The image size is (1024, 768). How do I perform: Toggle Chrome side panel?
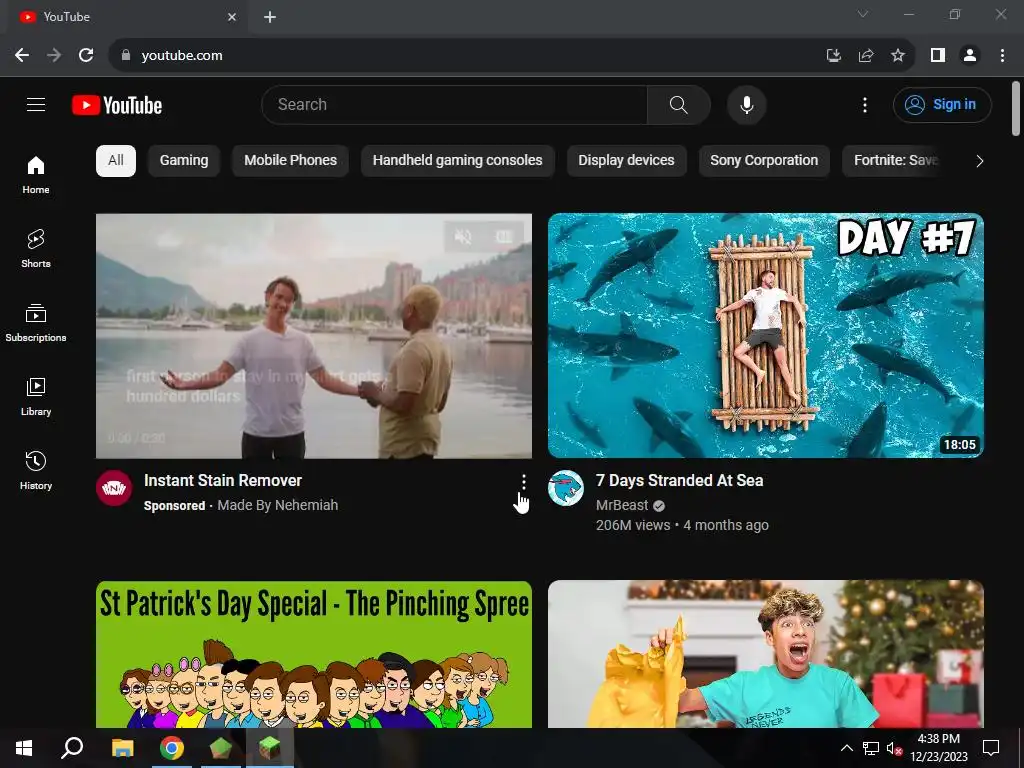tap(938, 56)
